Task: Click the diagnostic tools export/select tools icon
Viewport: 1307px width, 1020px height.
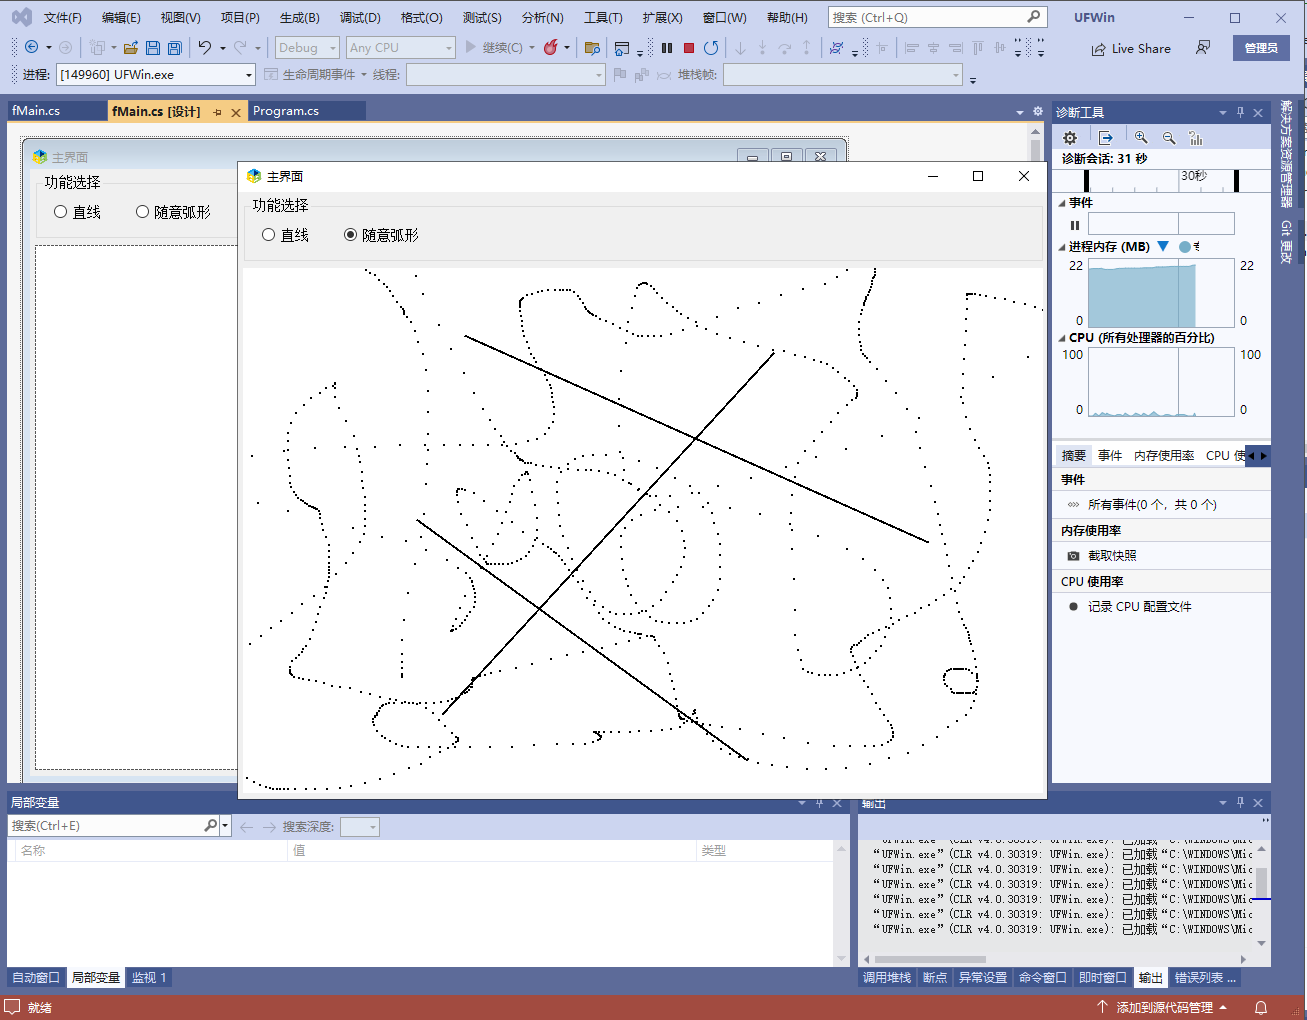Action: [x=1106, y=138]
